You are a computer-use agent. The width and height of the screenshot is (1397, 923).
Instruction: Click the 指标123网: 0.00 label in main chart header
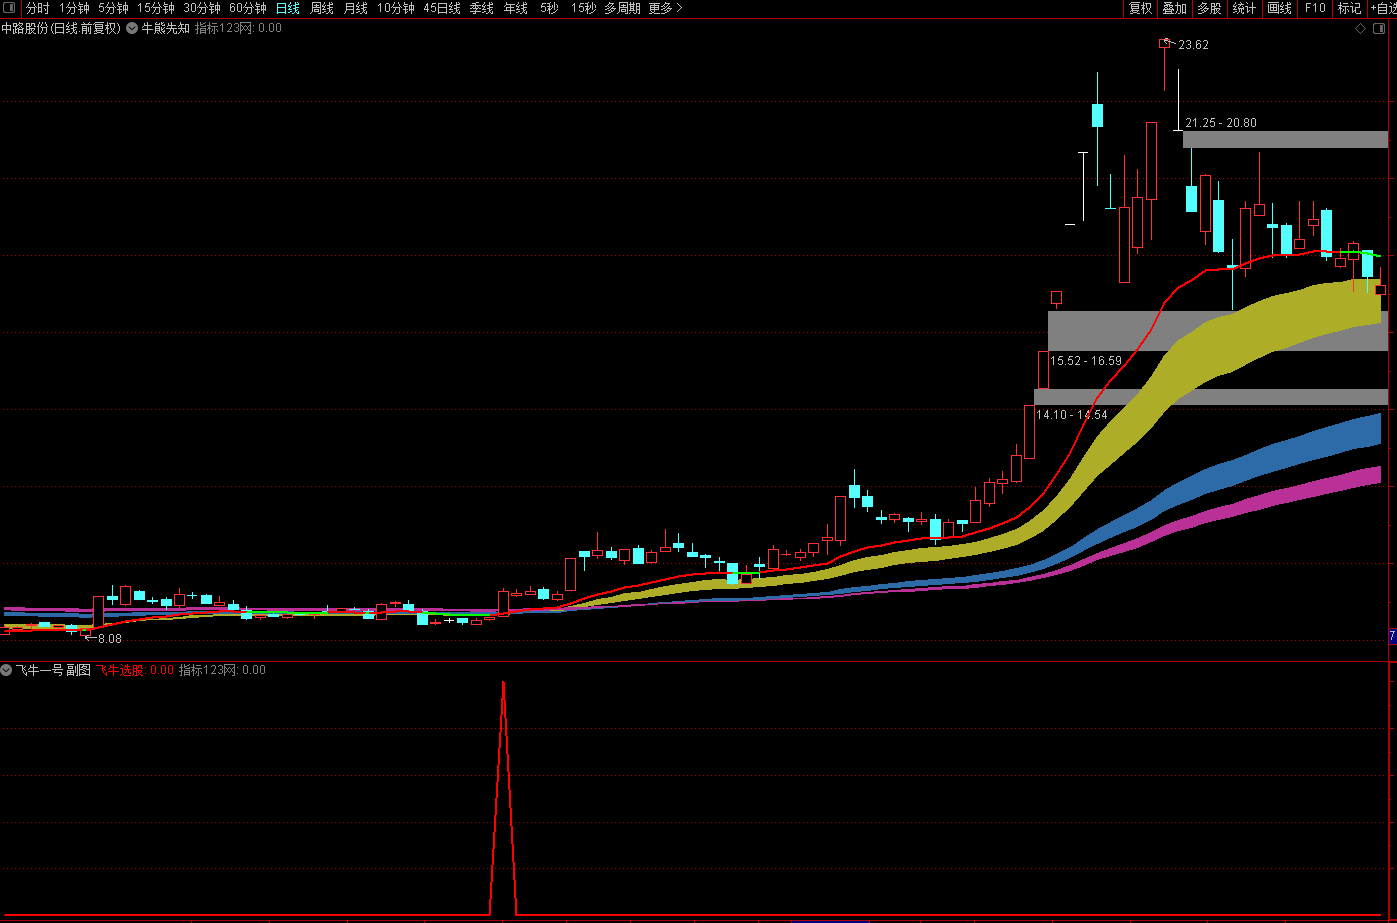[x=238, y=28]
